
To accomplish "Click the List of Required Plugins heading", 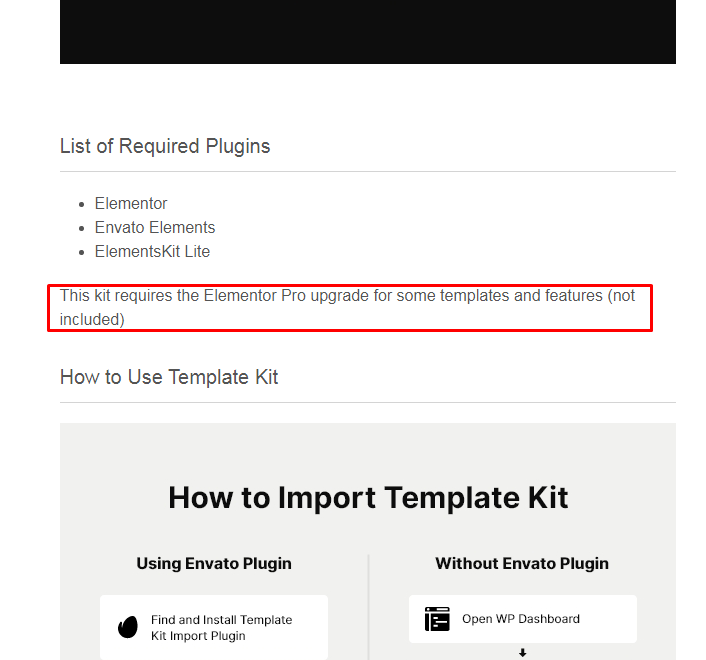I will pos(165,146).
